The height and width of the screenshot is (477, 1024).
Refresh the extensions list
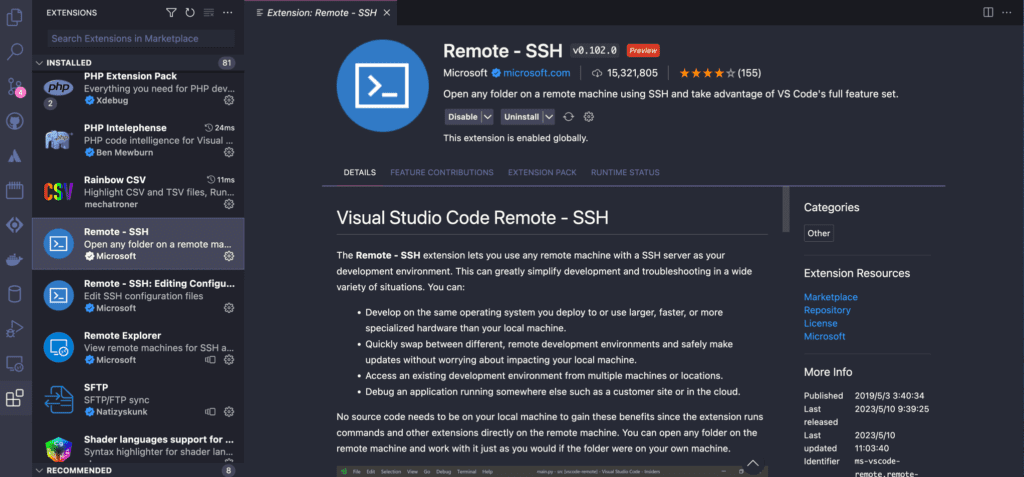(190, 13)
